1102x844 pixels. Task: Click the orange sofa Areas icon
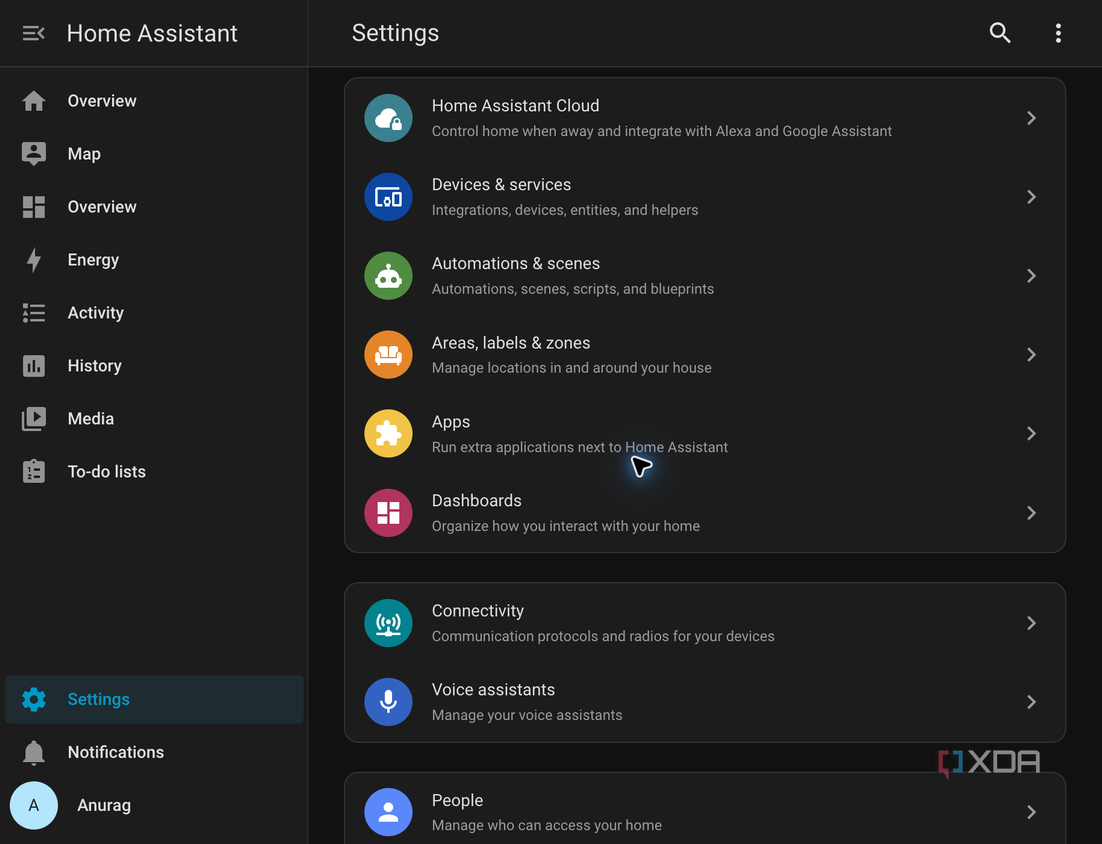pyautogui.click(x=388, y=355)
